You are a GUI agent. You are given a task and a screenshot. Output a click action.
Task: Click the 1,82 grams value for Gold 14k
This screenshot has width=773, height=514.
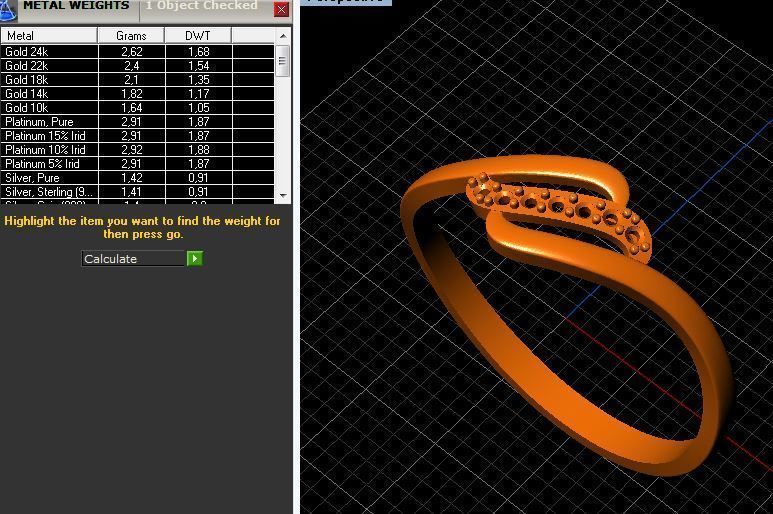(x=132, y=94)
